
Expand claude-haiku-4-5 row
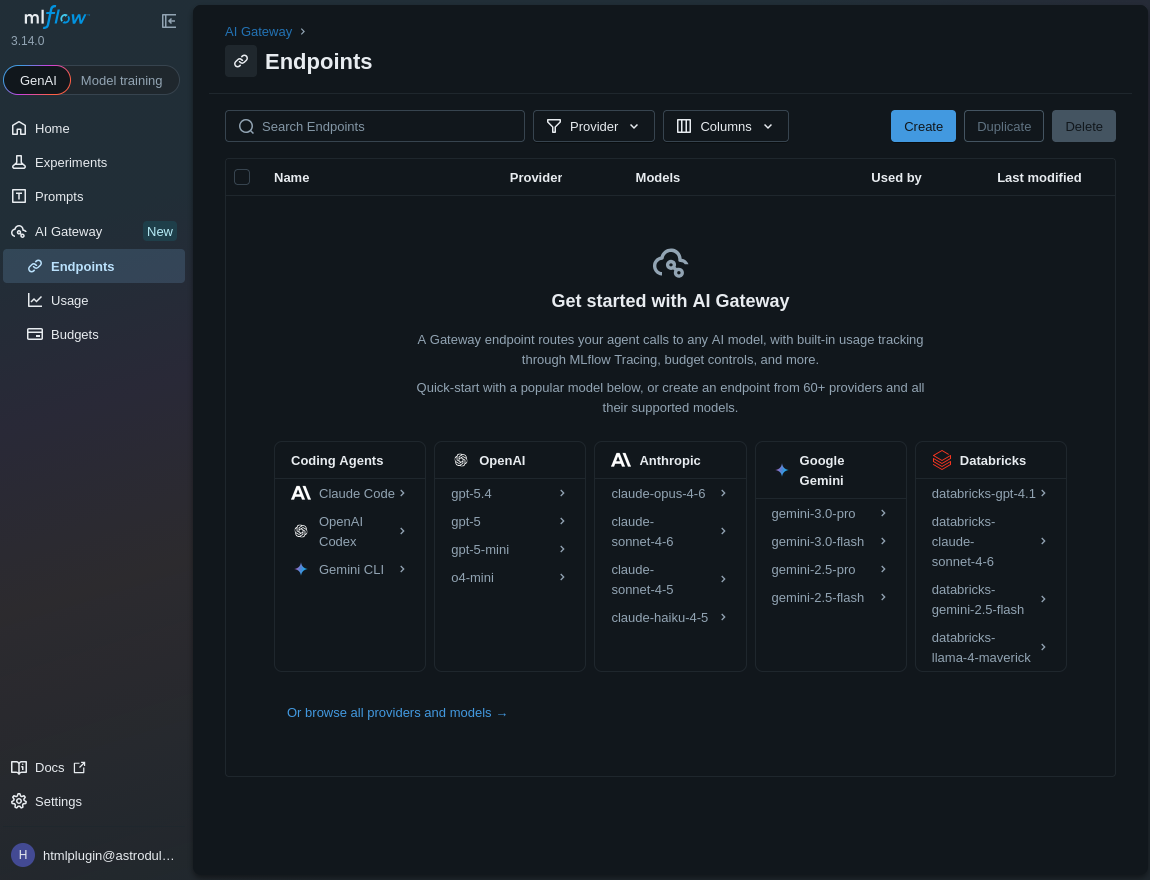pyautogui.click(x=670, y=617)
